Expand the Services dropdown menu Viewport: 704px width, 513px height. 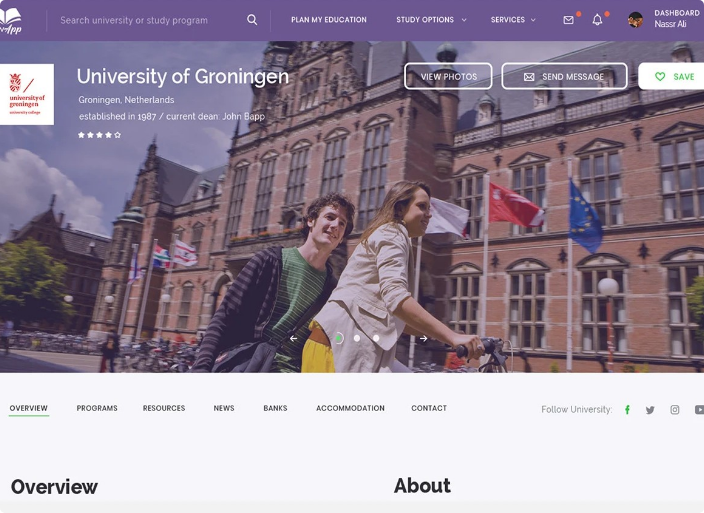click(512, 20)
